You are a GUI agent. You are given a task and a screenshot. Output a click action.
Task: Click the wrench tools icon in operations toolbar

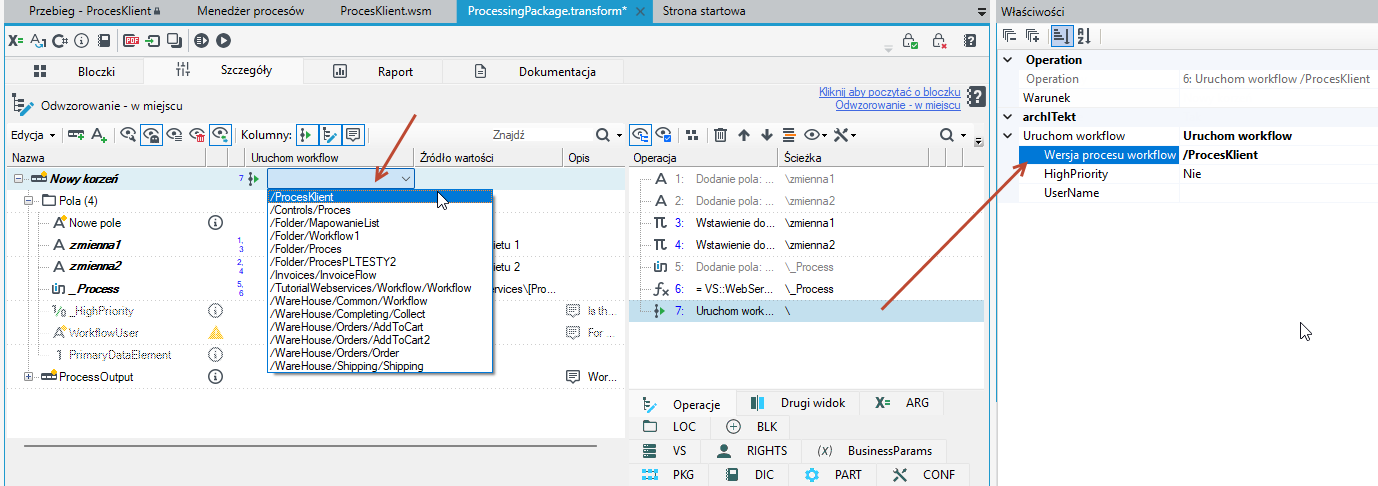coord(842,134)
